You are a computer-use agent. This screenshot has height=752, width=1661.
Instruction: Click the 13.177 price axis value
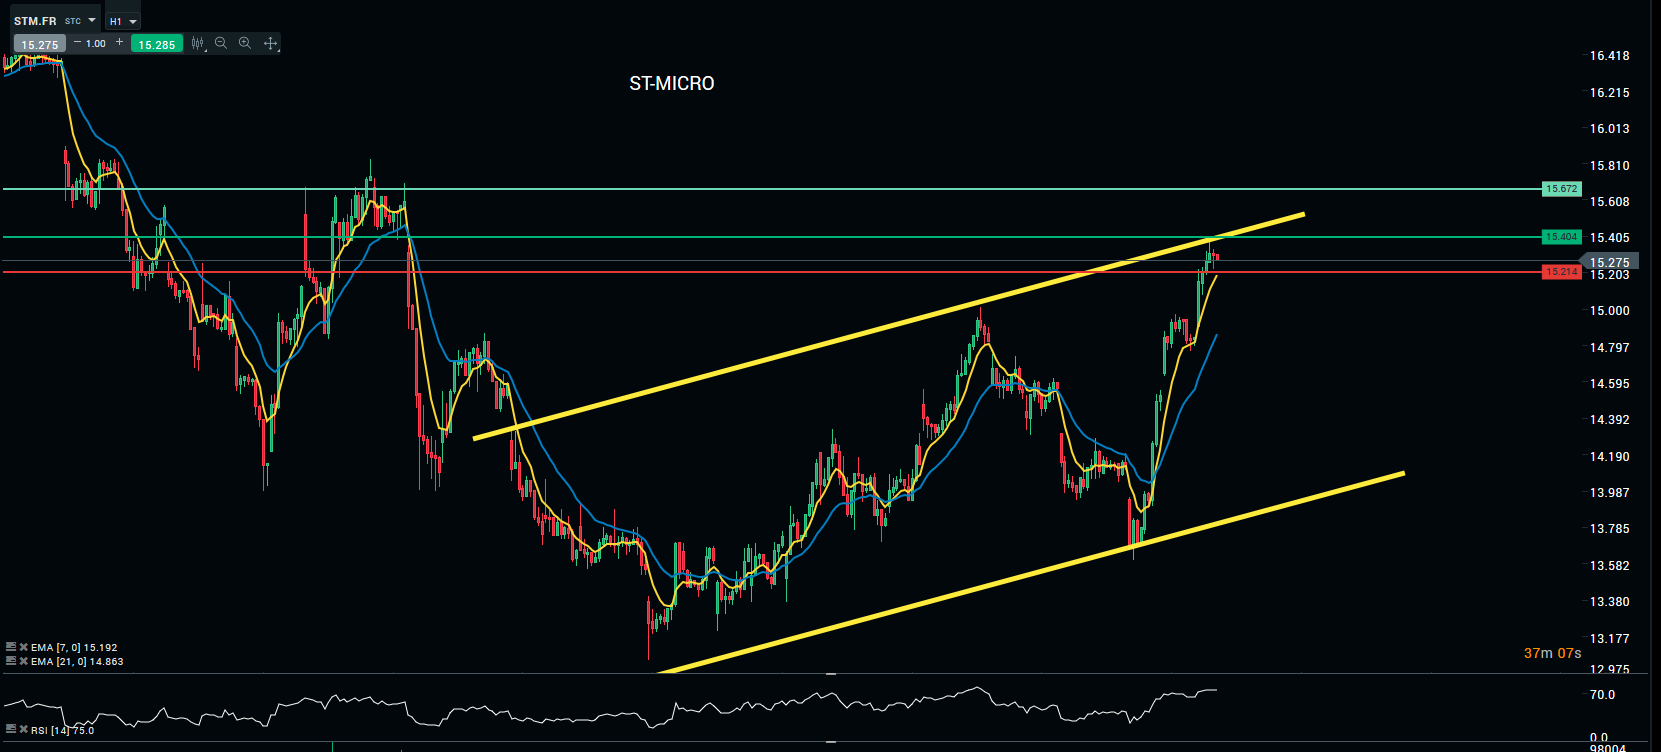[x=1610, y=639]
